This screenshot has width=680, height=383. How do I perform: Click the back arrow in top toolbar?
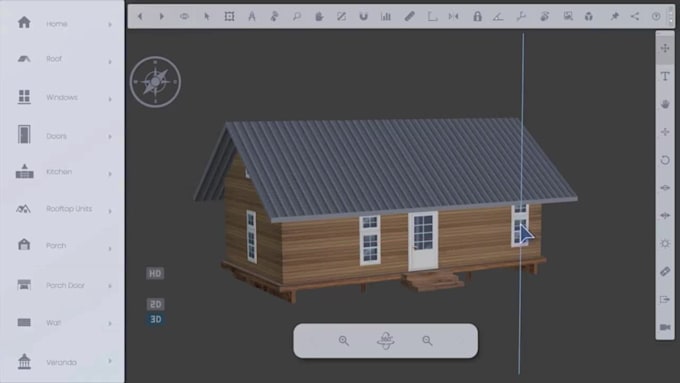coord(140,16)
